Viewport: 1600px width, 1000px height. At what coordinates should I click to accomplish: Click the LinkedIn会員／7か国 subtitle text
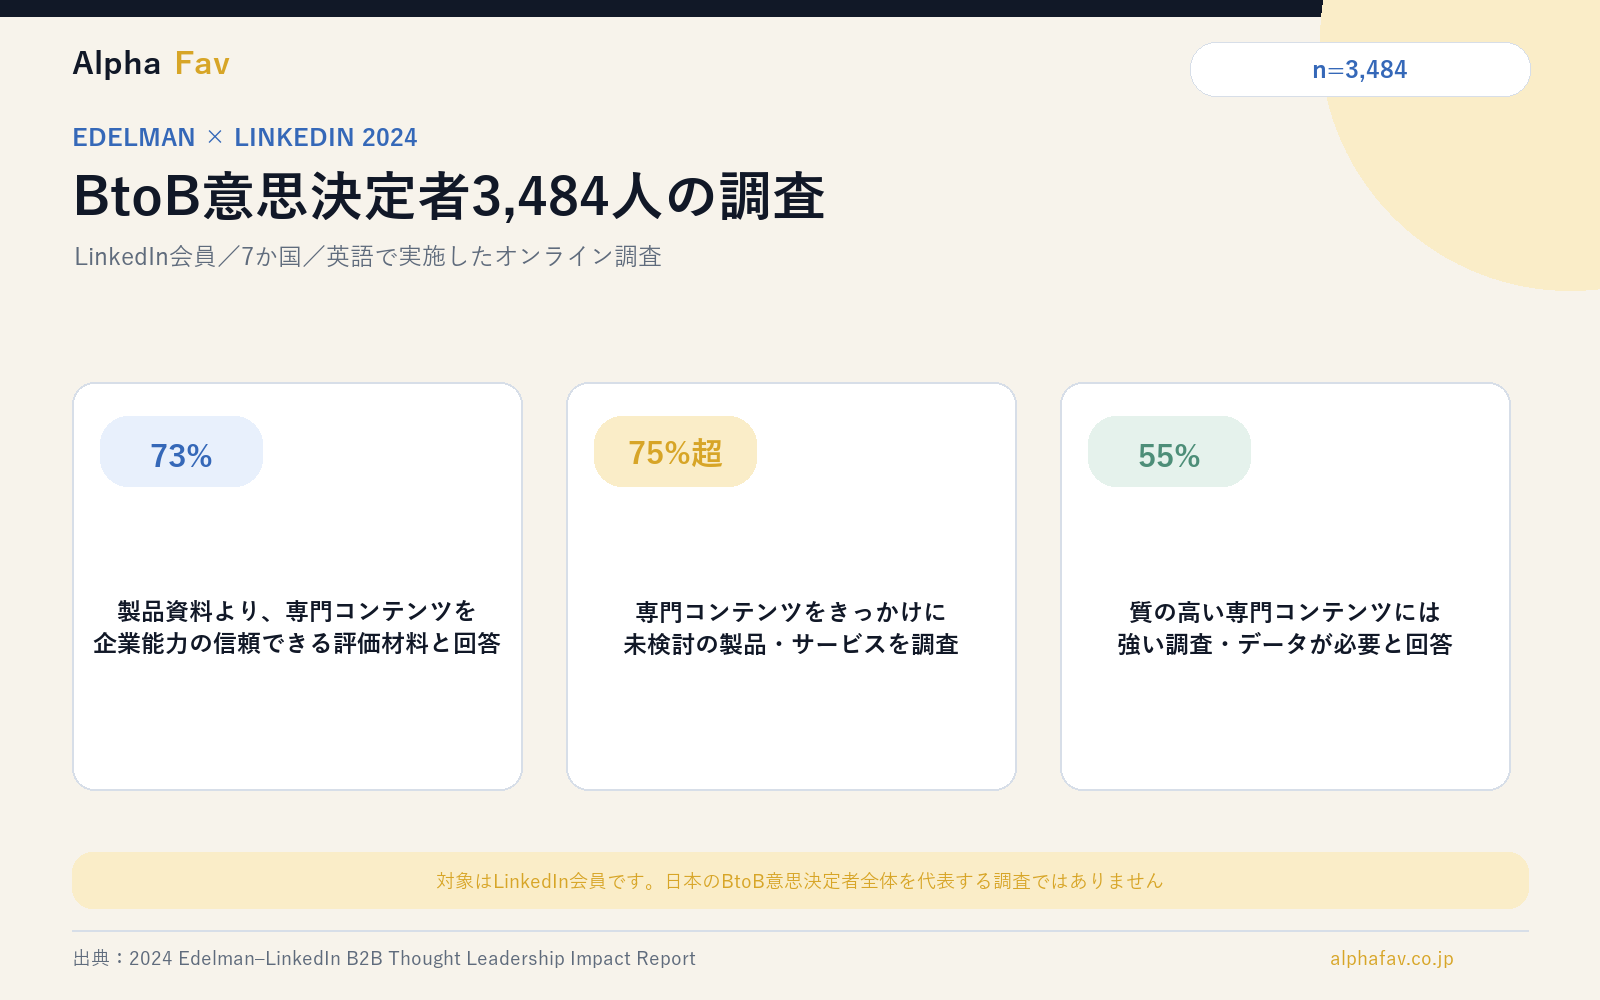coord(368,257)
